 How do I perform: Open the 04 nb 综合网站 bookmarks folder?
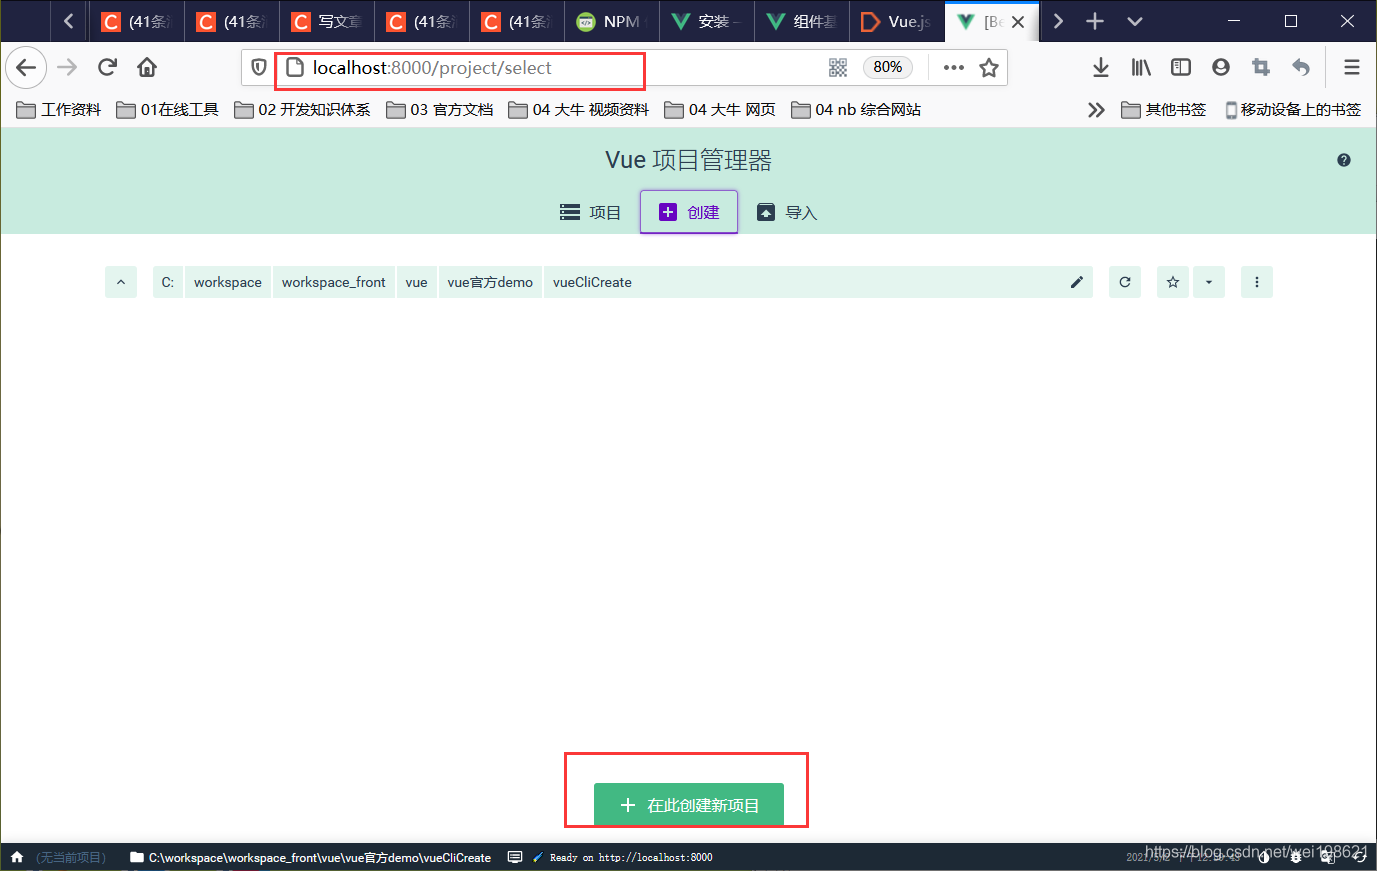(x=856, y=110)
